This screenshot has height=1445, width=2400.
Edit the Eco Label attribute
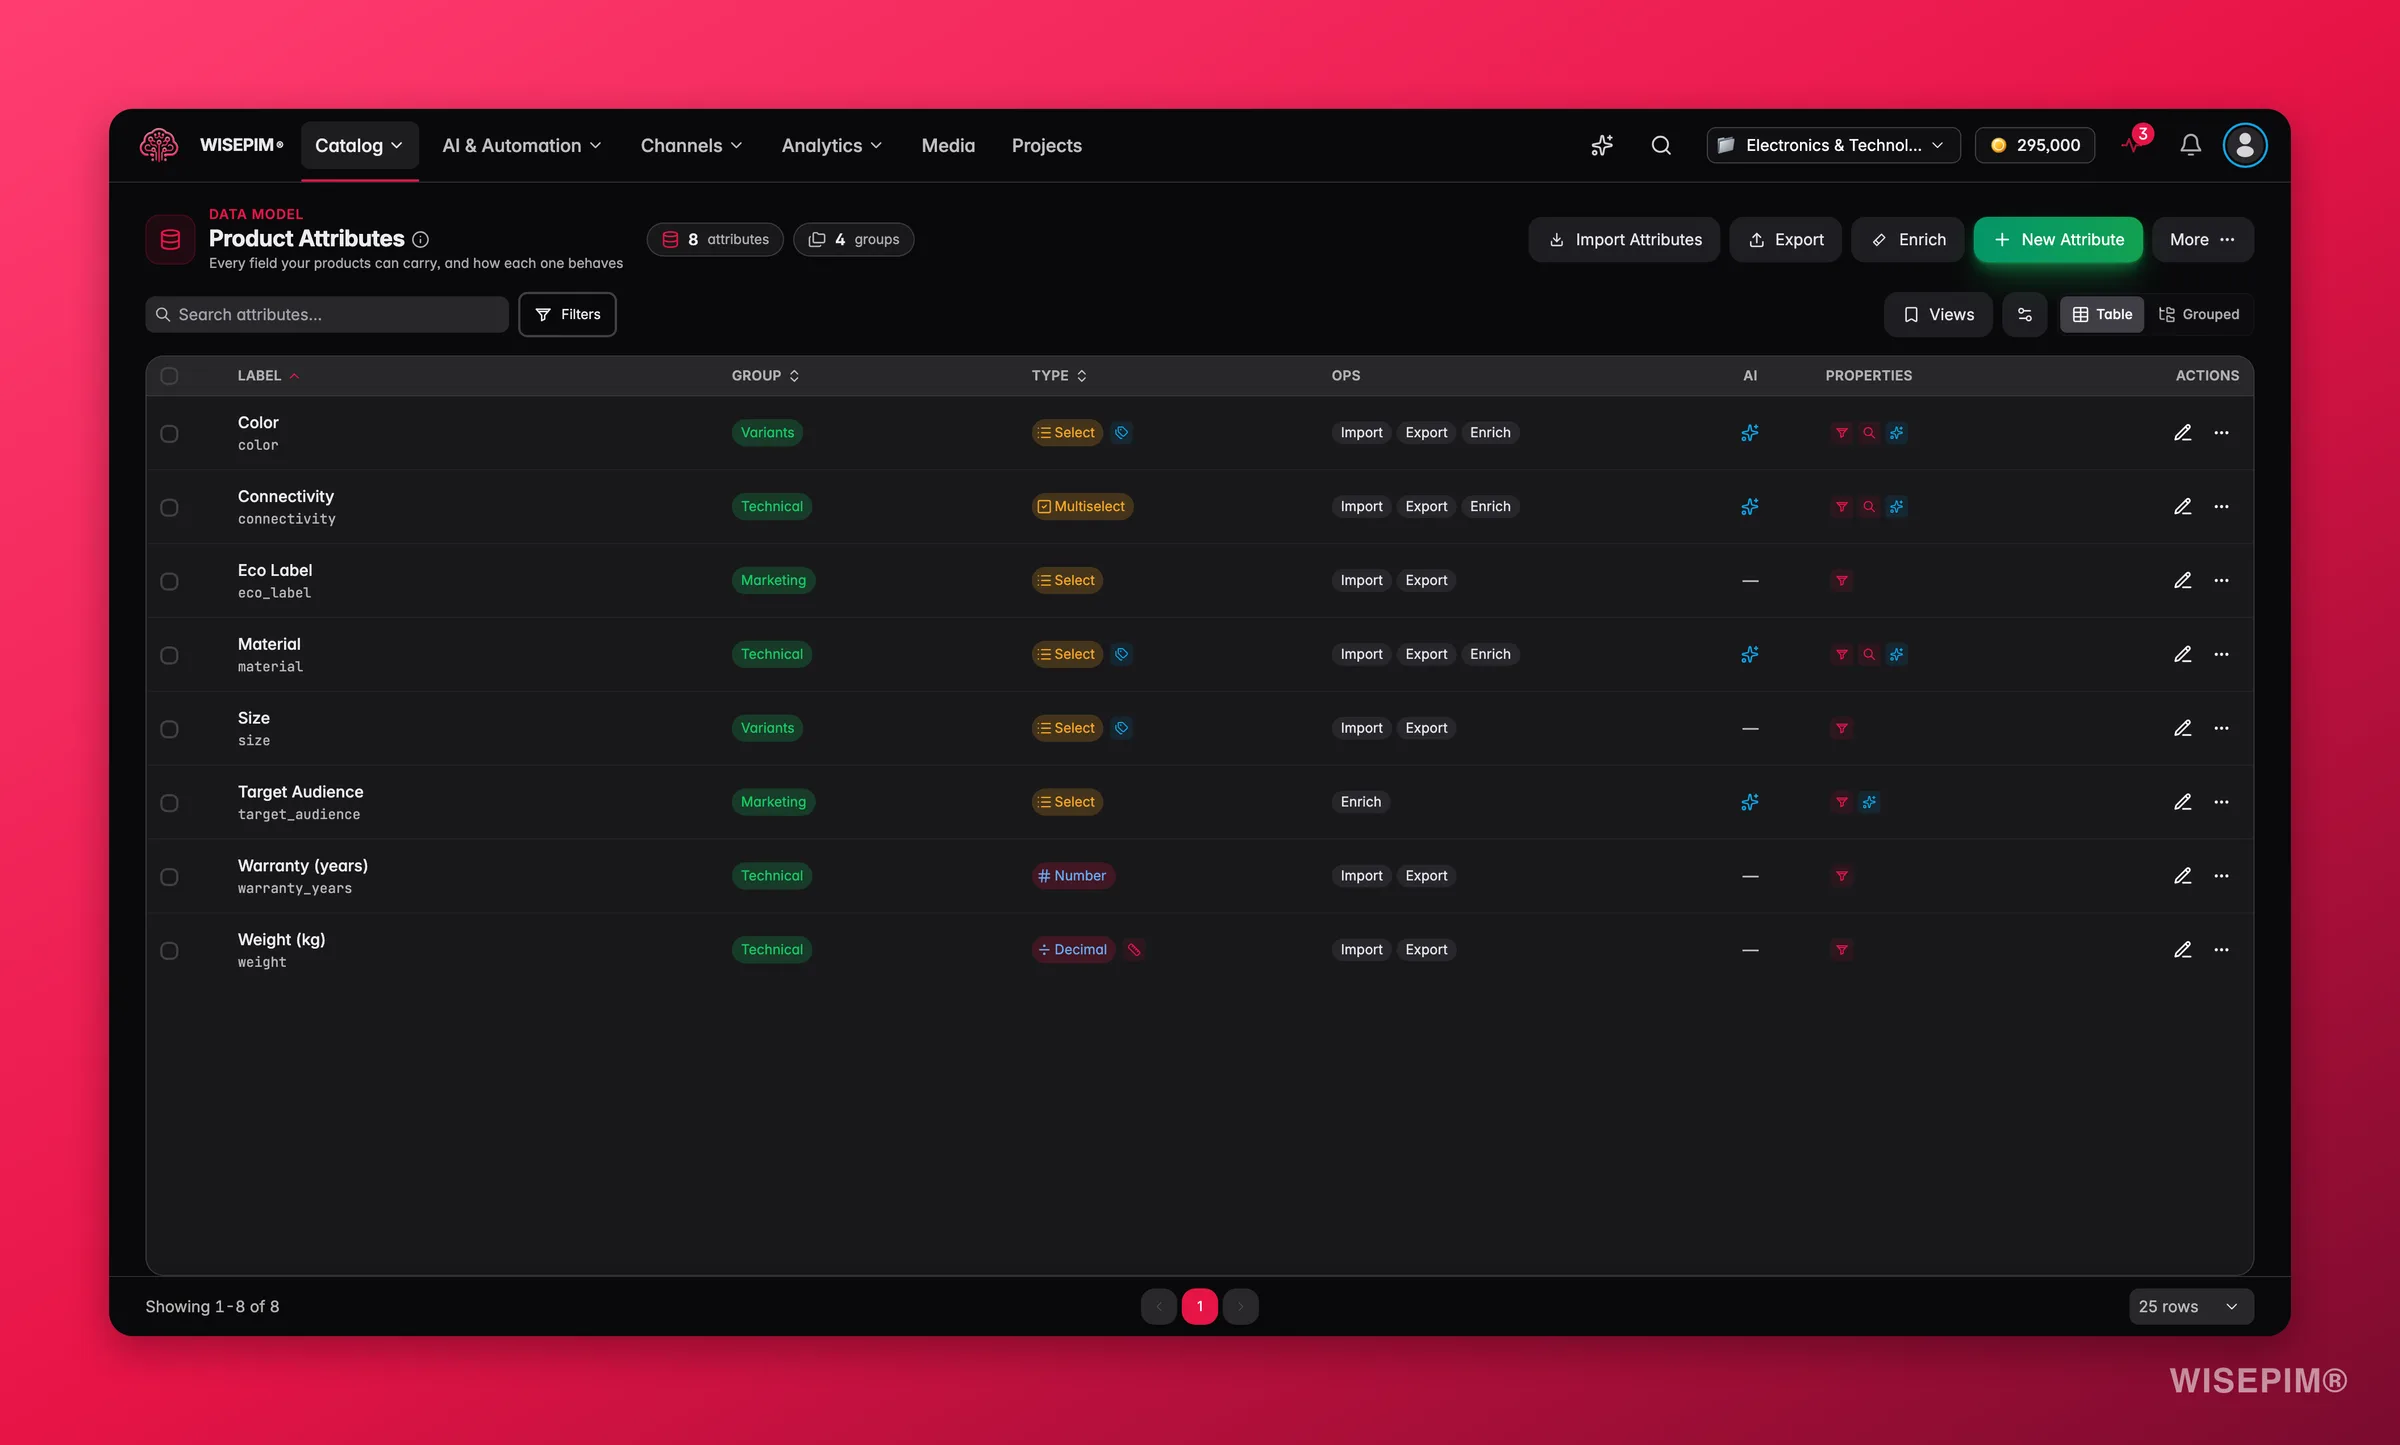point(2183,581)
